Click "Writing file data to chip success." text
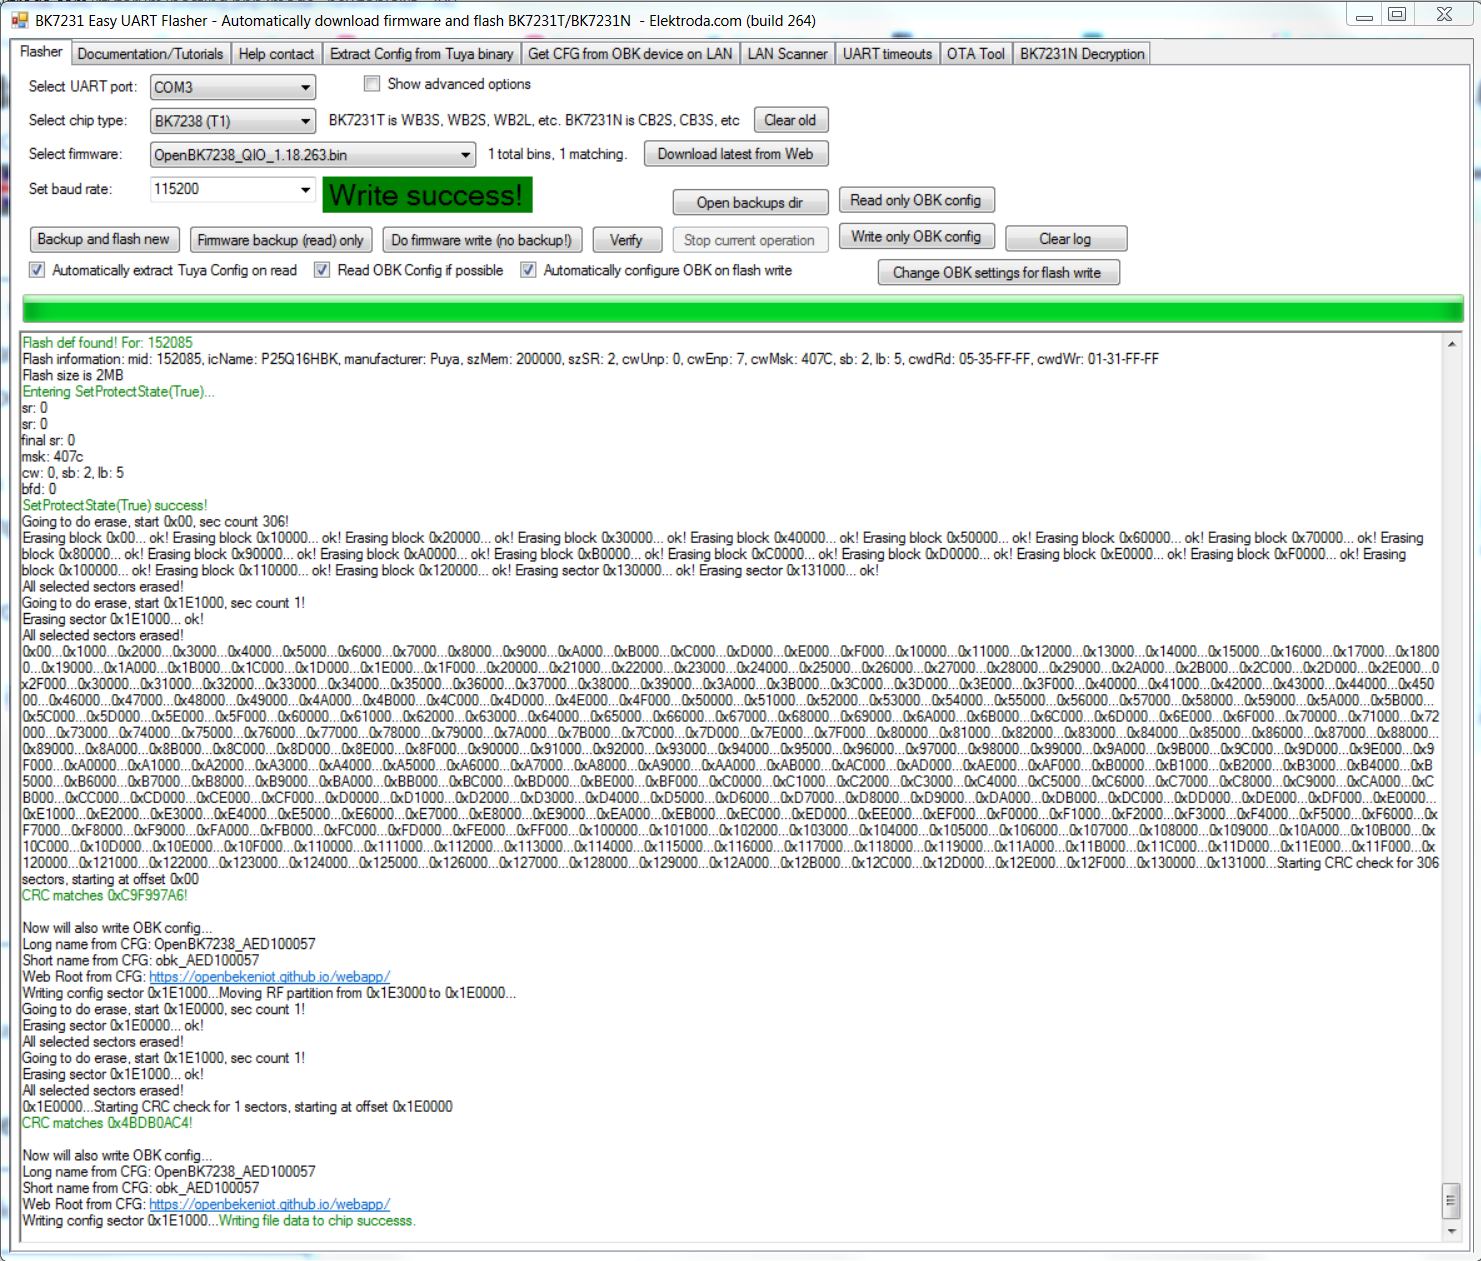This screenshot has height=1261, width=1481. coord(317,1220)
